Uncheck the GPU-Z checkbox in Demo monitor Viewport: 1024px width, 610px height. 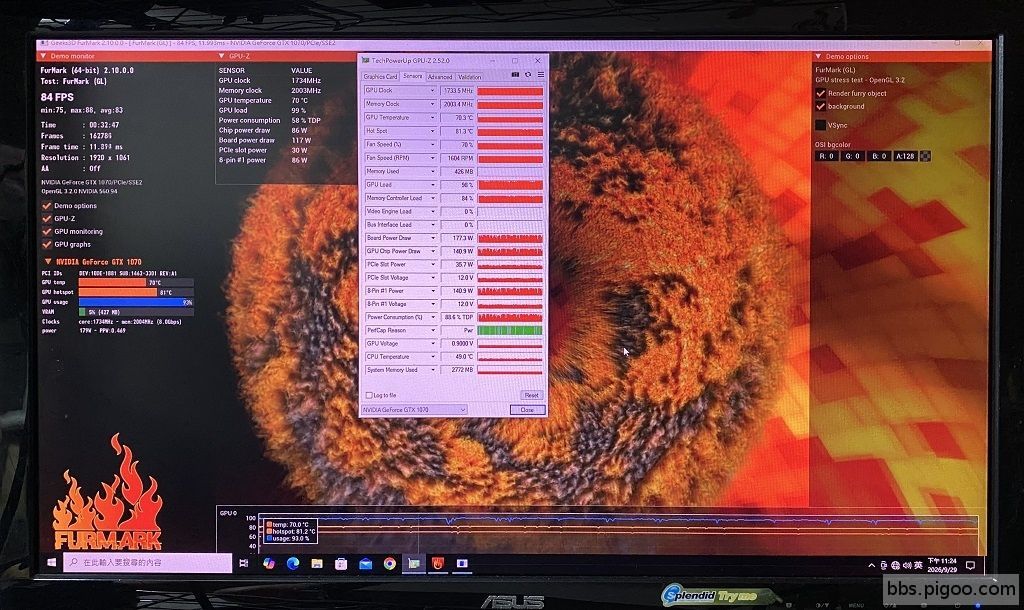47,219
